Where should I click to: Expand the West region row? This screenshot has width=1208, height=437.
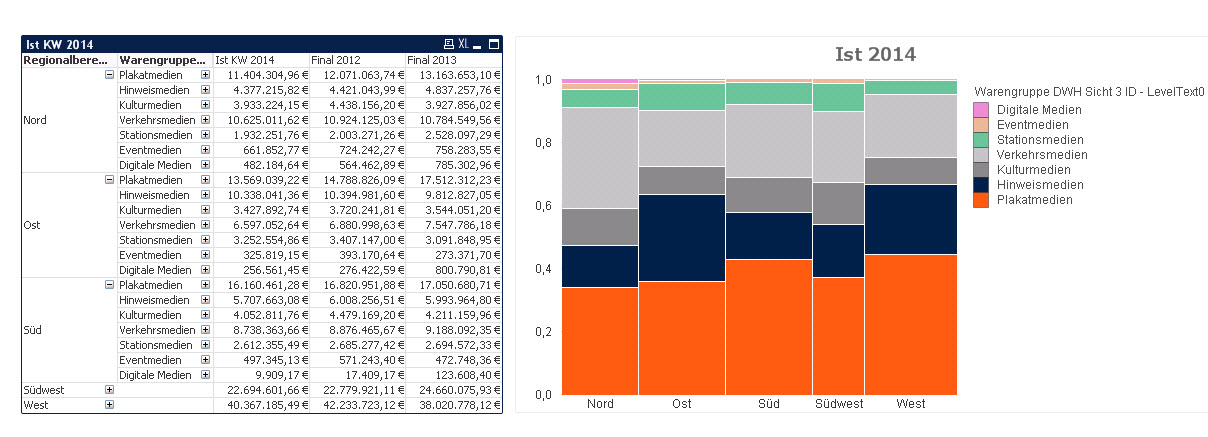click(x=108, y=404)
